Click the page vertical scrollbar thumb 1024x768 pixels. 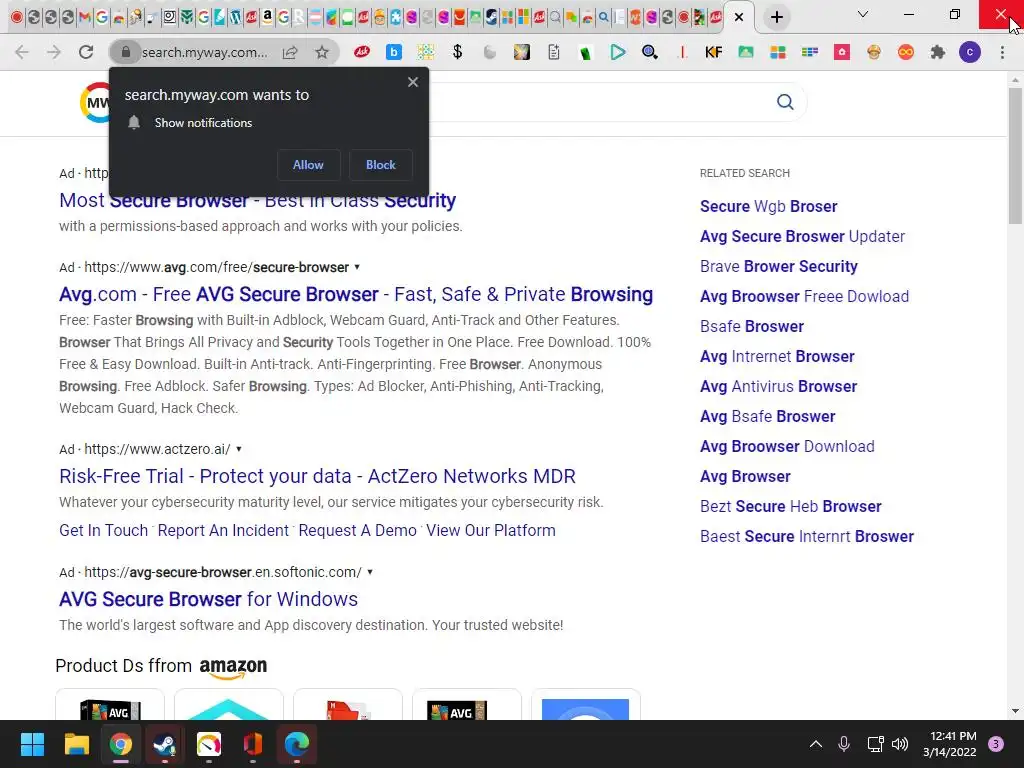tap(1015, 155)
